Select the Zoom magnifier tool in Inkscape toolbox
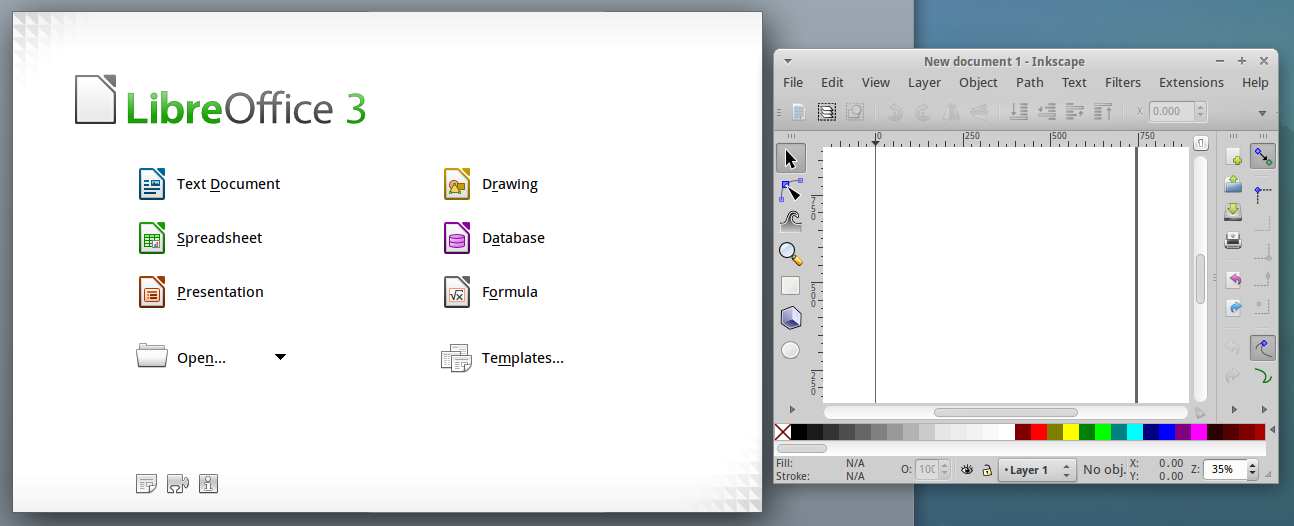 pyautogui.click(x=790, y=253)
